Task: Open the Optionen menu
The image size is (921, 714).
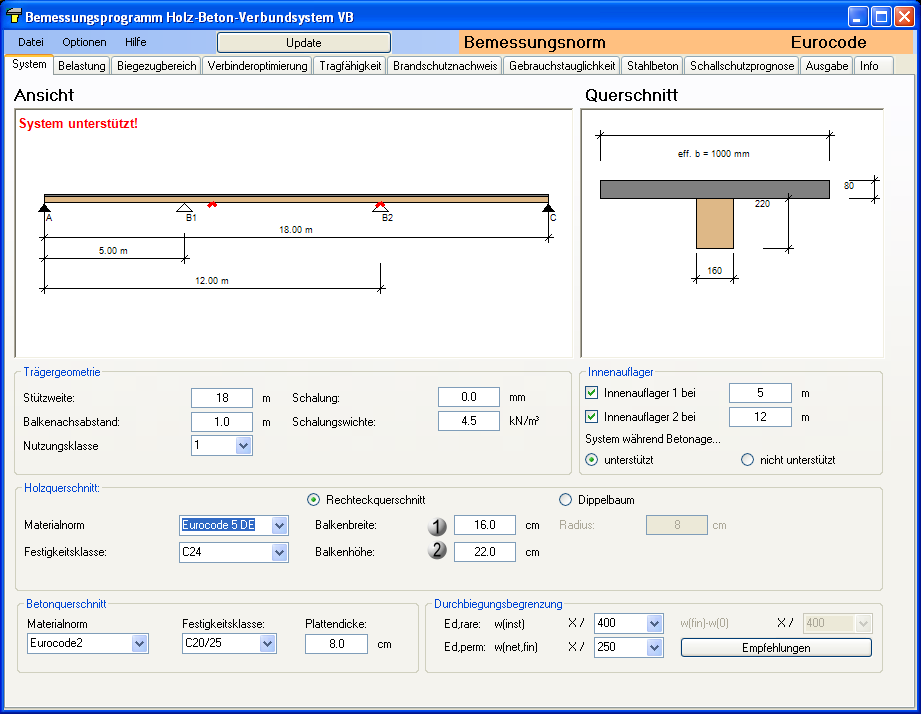Action: click(84, 42)
